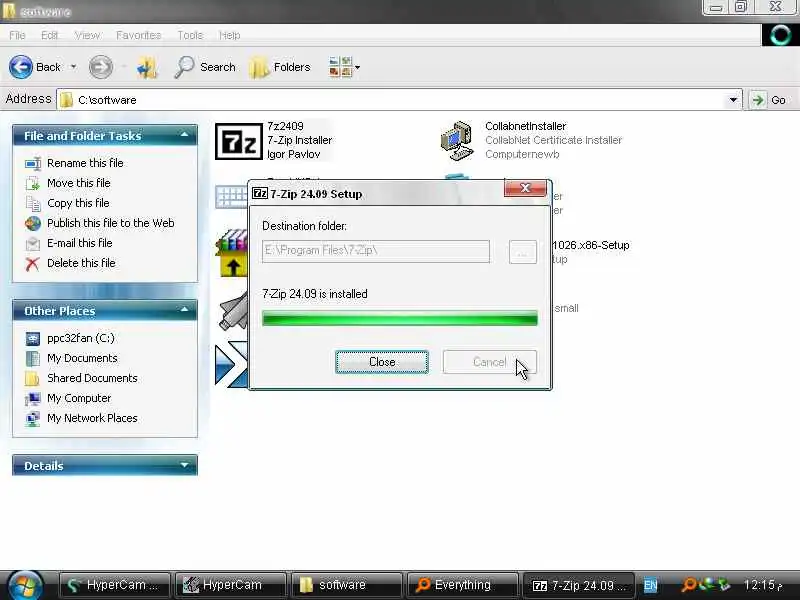Switch to second HyperCam taskbar window
This screenshot has height=600, width=800.
pos(230,585)
